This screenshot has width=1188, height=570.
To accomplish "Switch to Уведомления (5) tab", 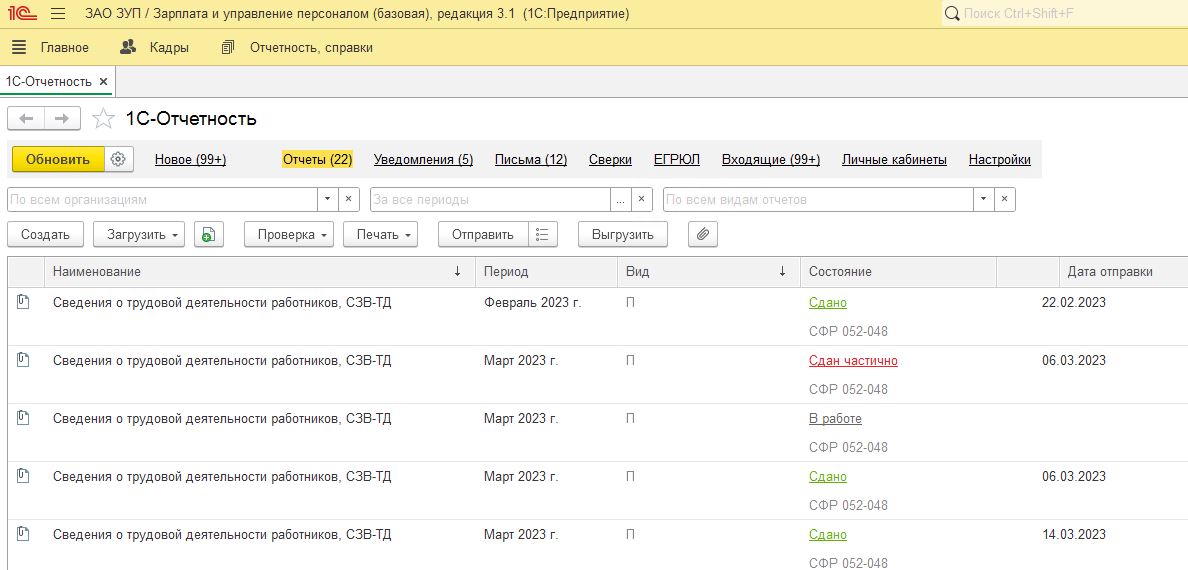I will [x=424, y=159].
